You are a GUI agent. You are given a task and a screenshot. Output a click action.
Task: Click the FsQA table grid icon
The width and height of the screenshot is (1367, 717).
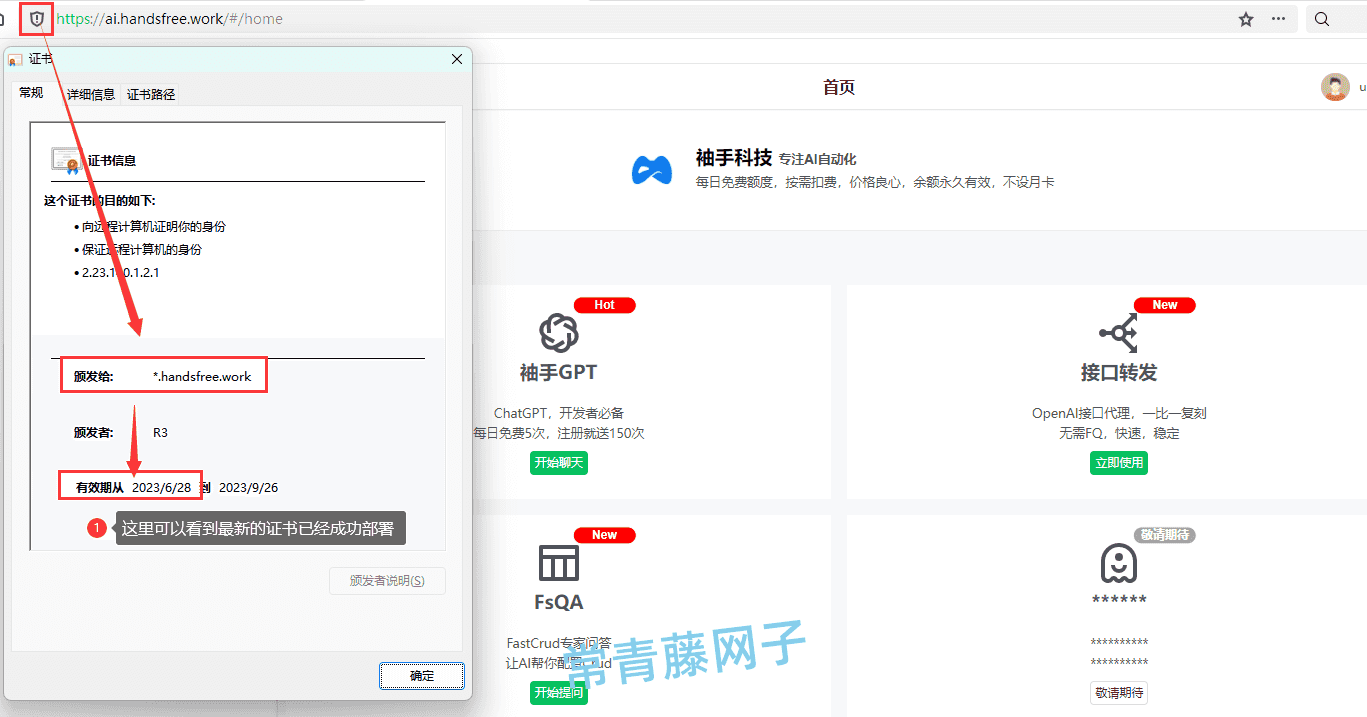[558, 563]
